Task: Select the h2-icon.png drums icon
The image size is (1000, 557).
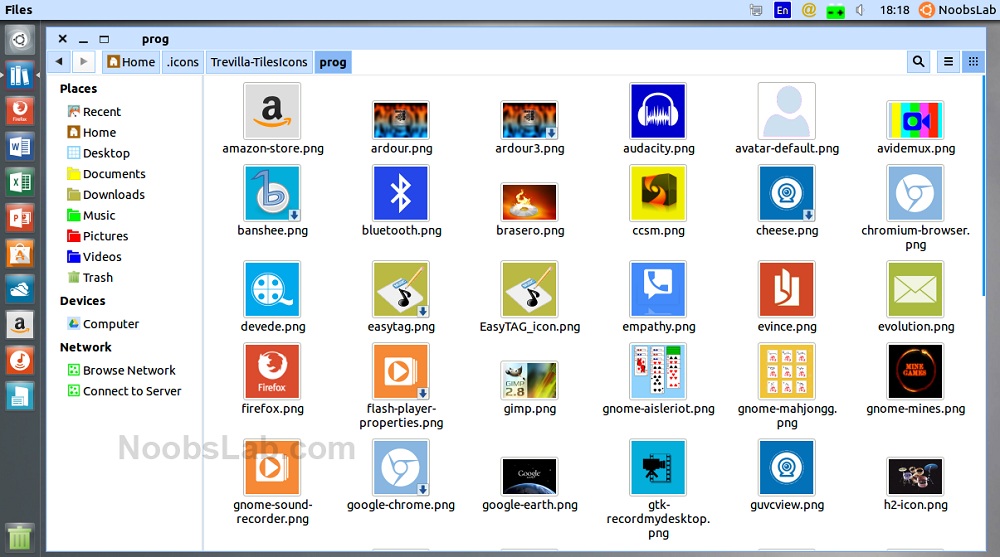Action: (915, 476)
